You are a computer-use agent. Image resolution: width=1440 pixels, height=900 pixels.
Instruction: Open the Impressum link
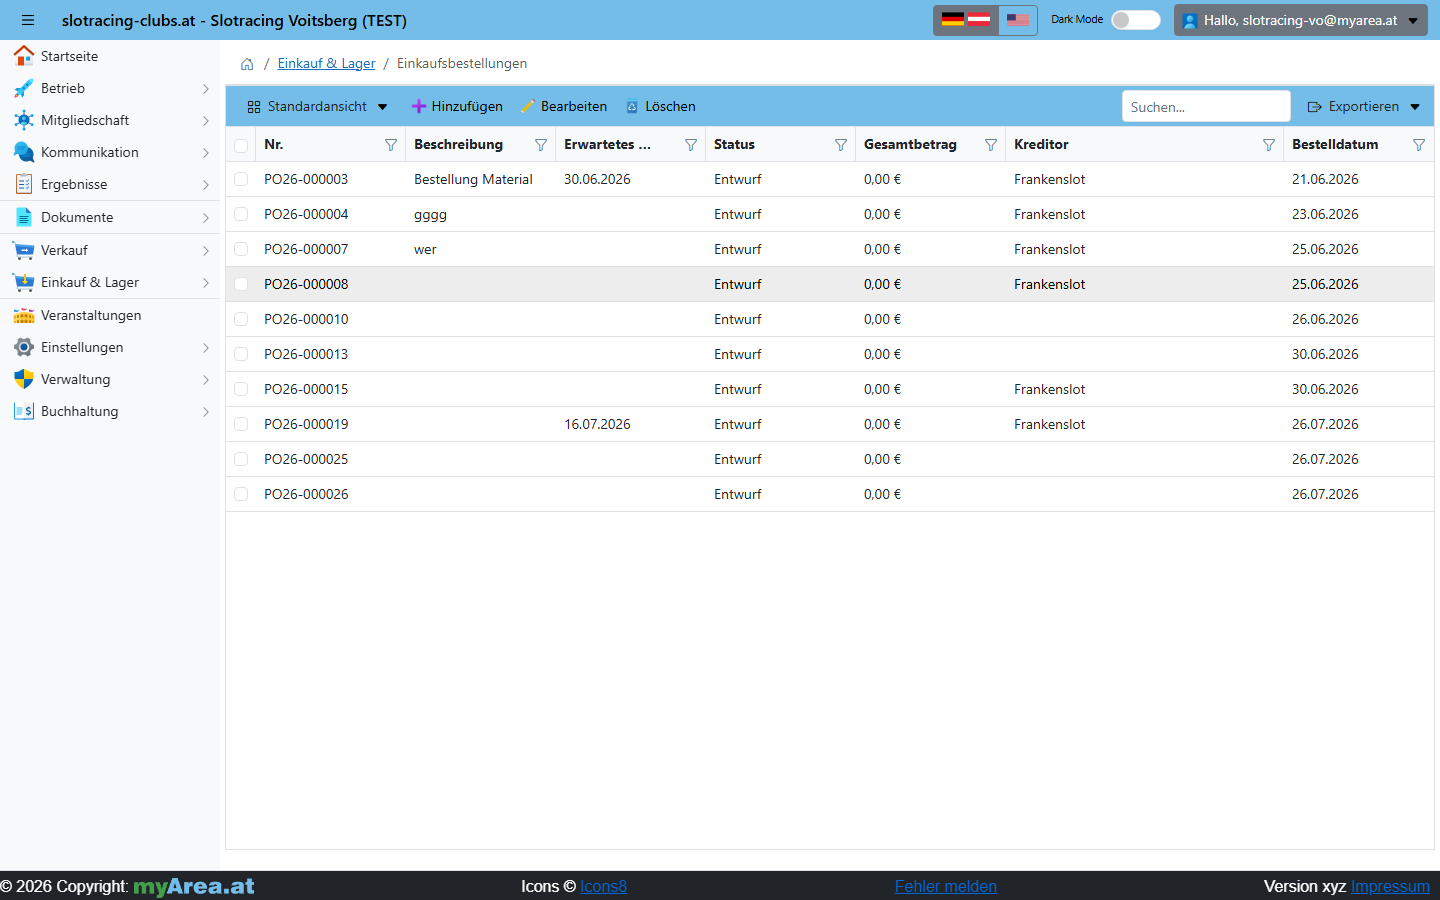point(1390,886)
